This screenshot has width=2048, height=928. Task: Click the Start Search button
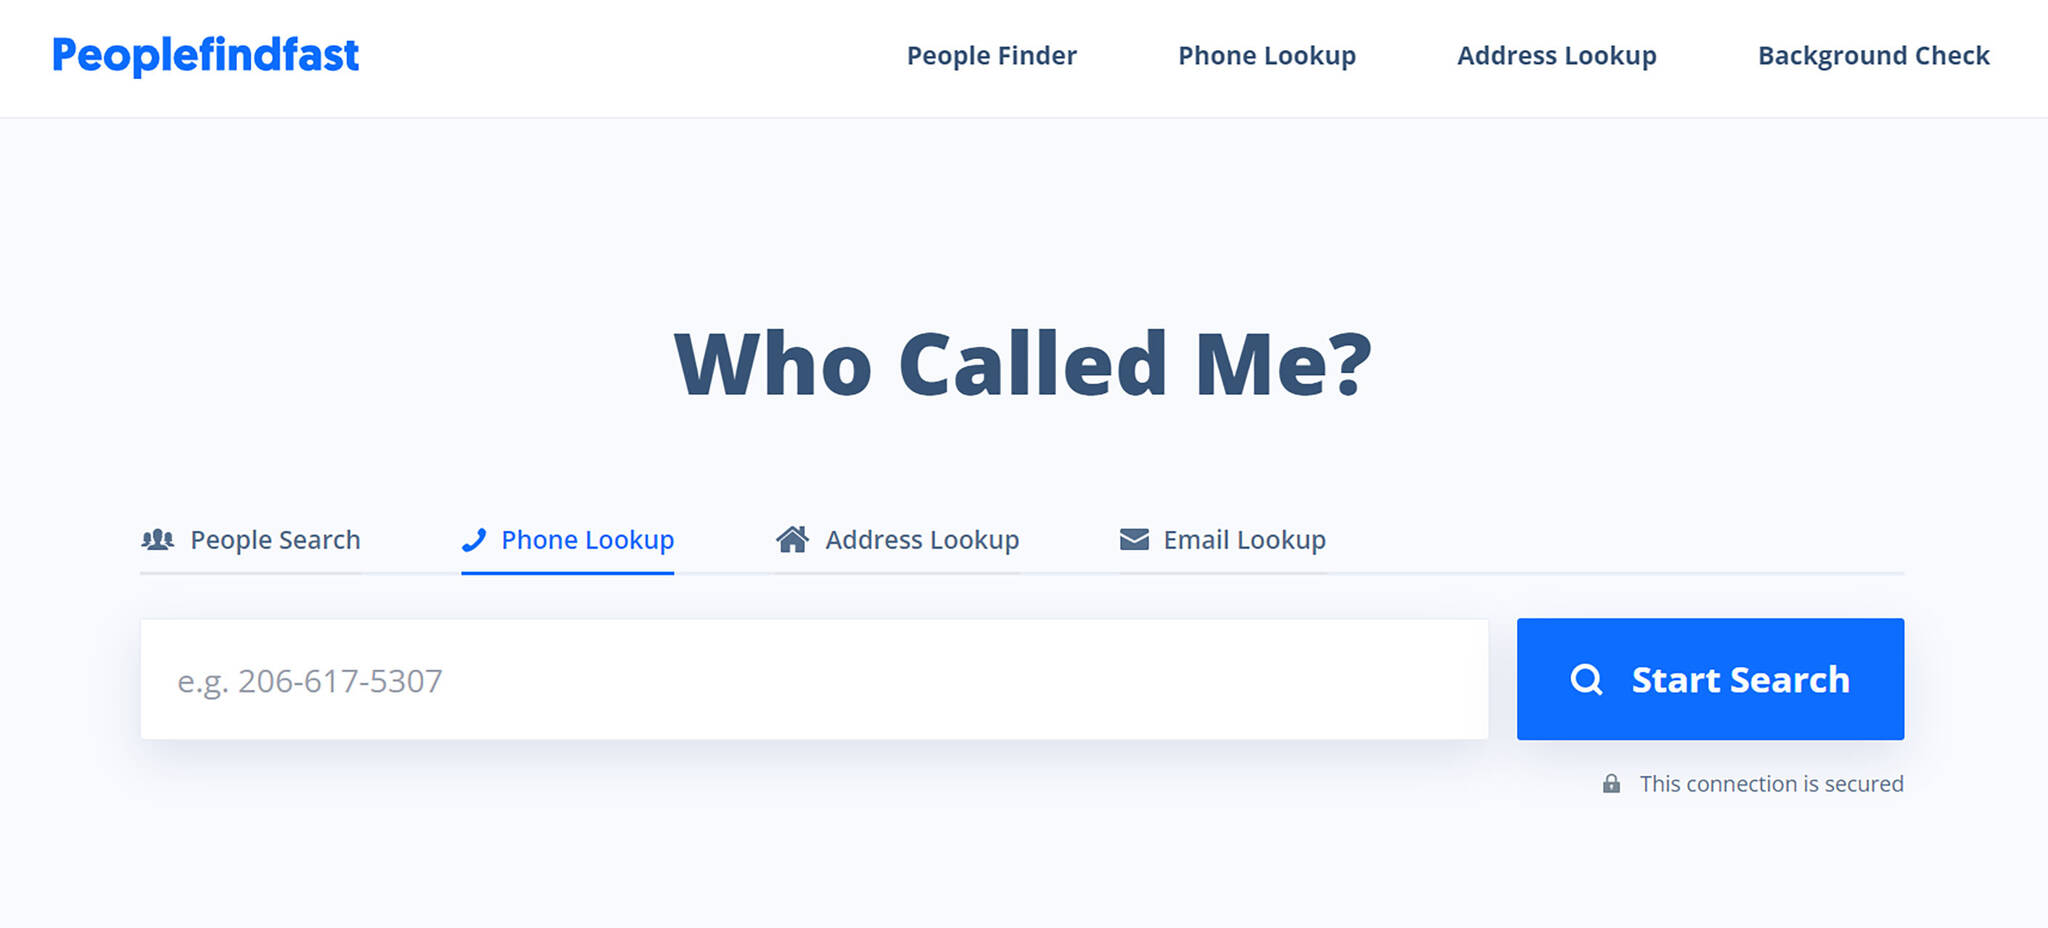pyautogui.click(x=1710, y=679)
